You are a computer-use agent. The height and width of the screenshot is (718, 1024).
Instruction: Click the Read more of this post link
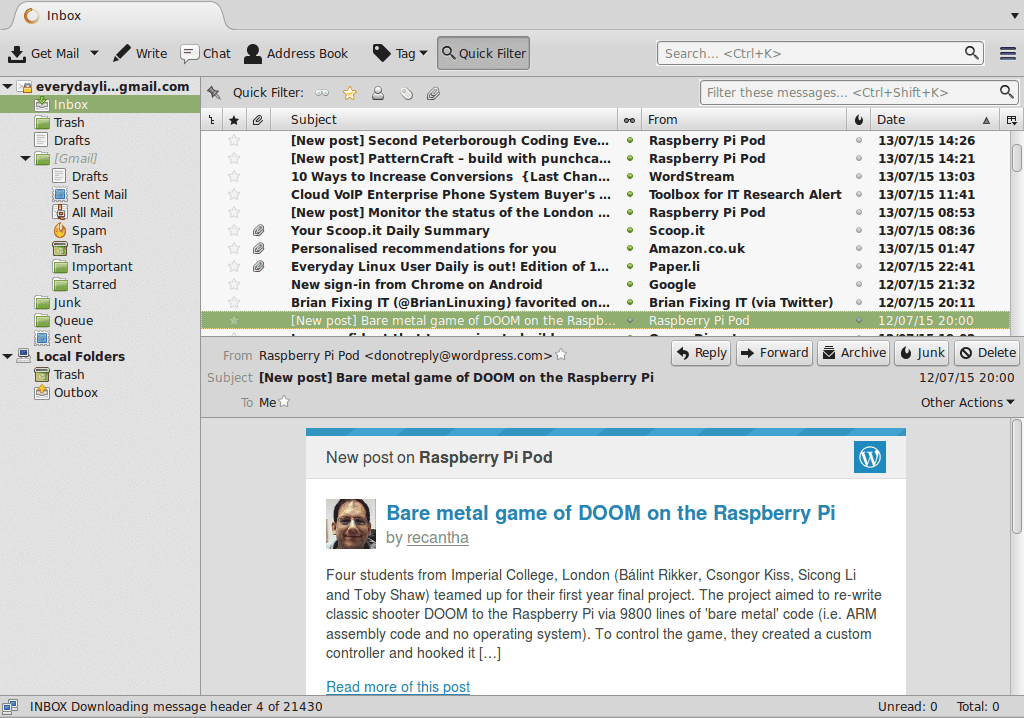point(398,687)
